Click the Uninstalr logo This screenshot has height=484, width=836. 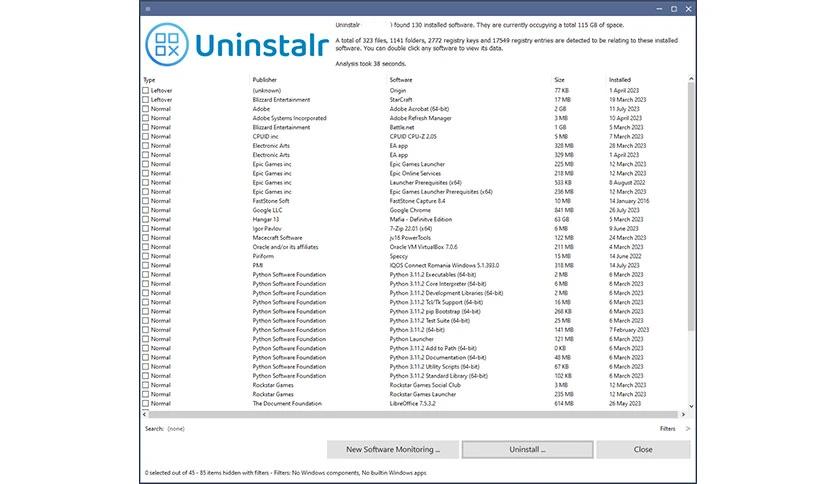point(237,45)
